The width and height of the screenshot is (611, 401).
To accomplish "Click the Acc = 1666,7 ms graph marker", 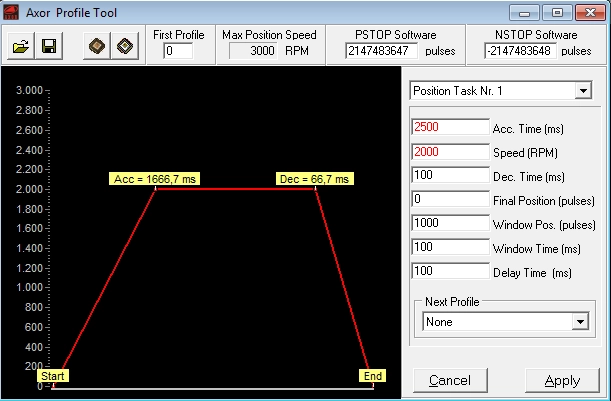I will click(x=154, y=179).
